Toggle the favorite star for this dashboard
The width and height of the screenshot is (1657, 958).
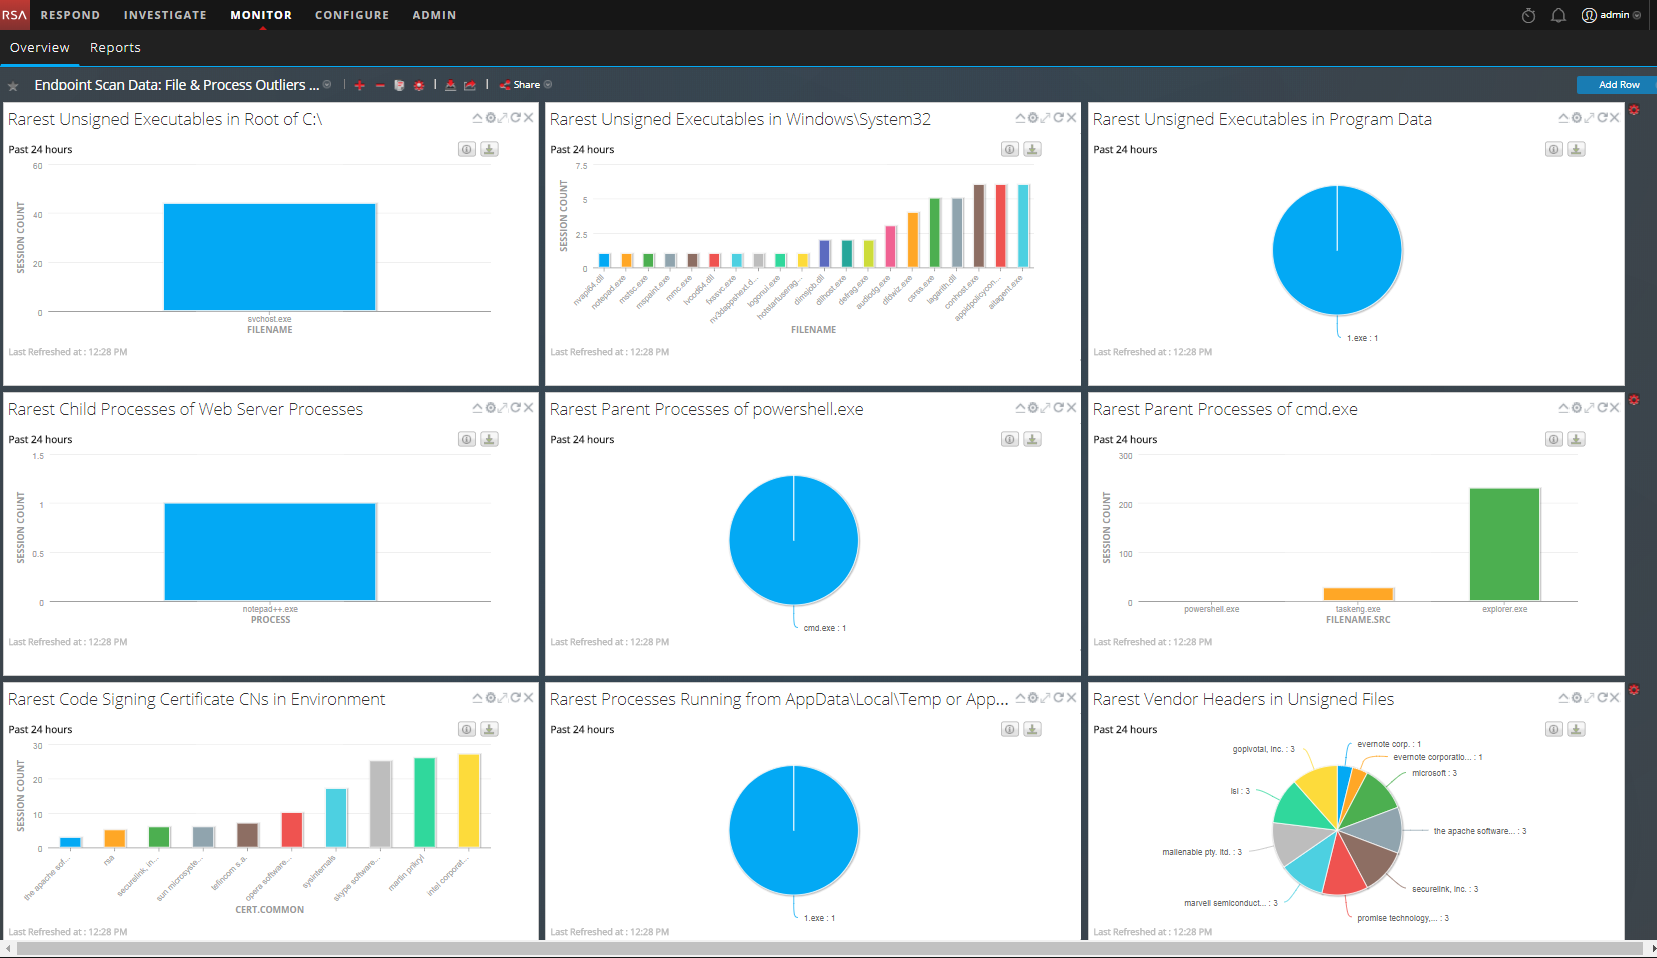(x=14, y=86)
